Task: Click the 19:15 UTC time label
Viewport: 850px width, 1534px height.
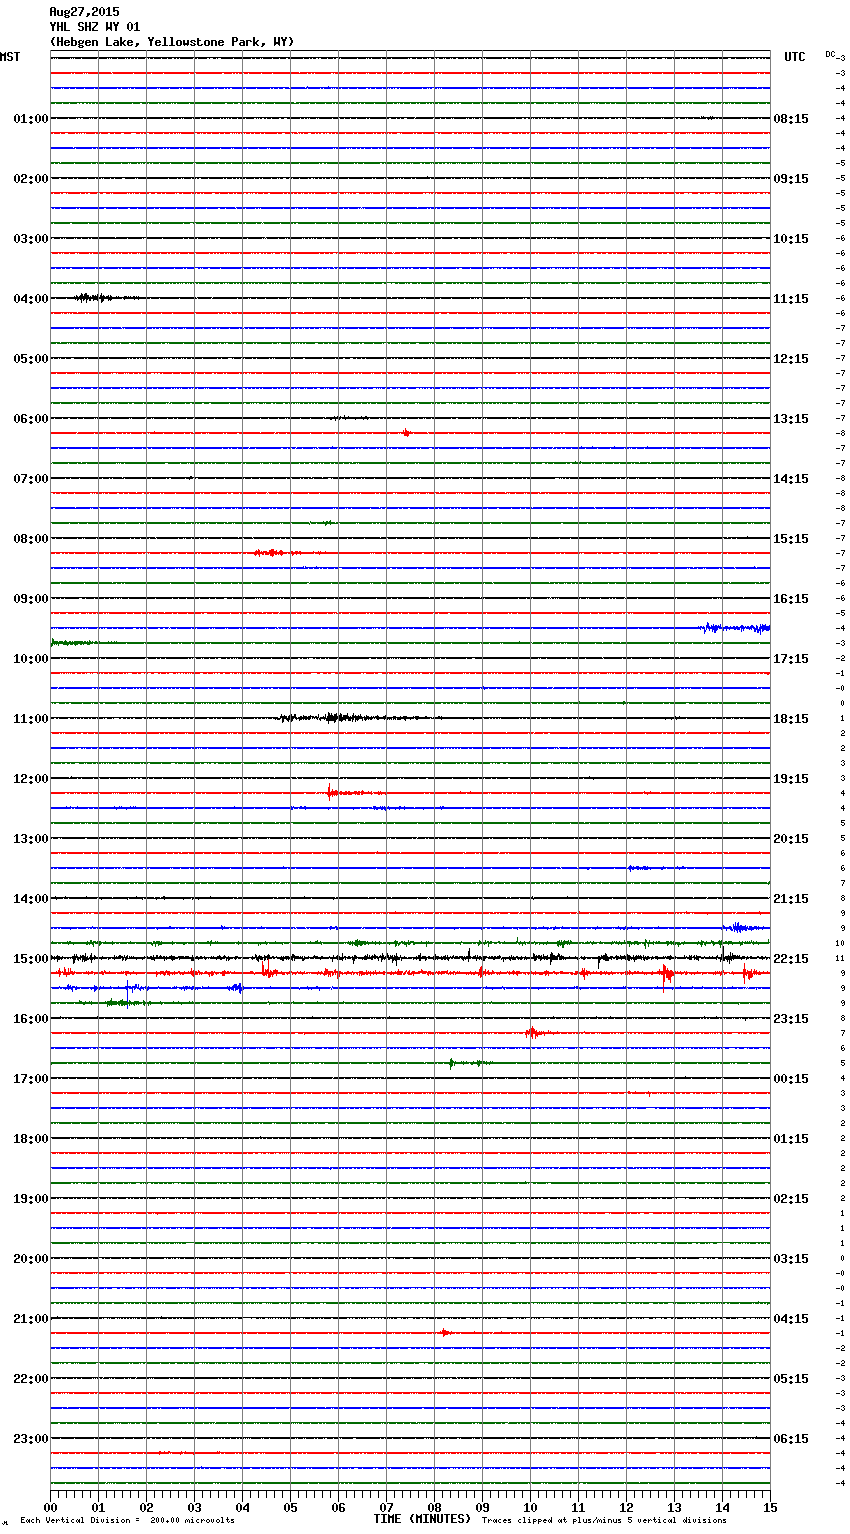Action: 791,779
